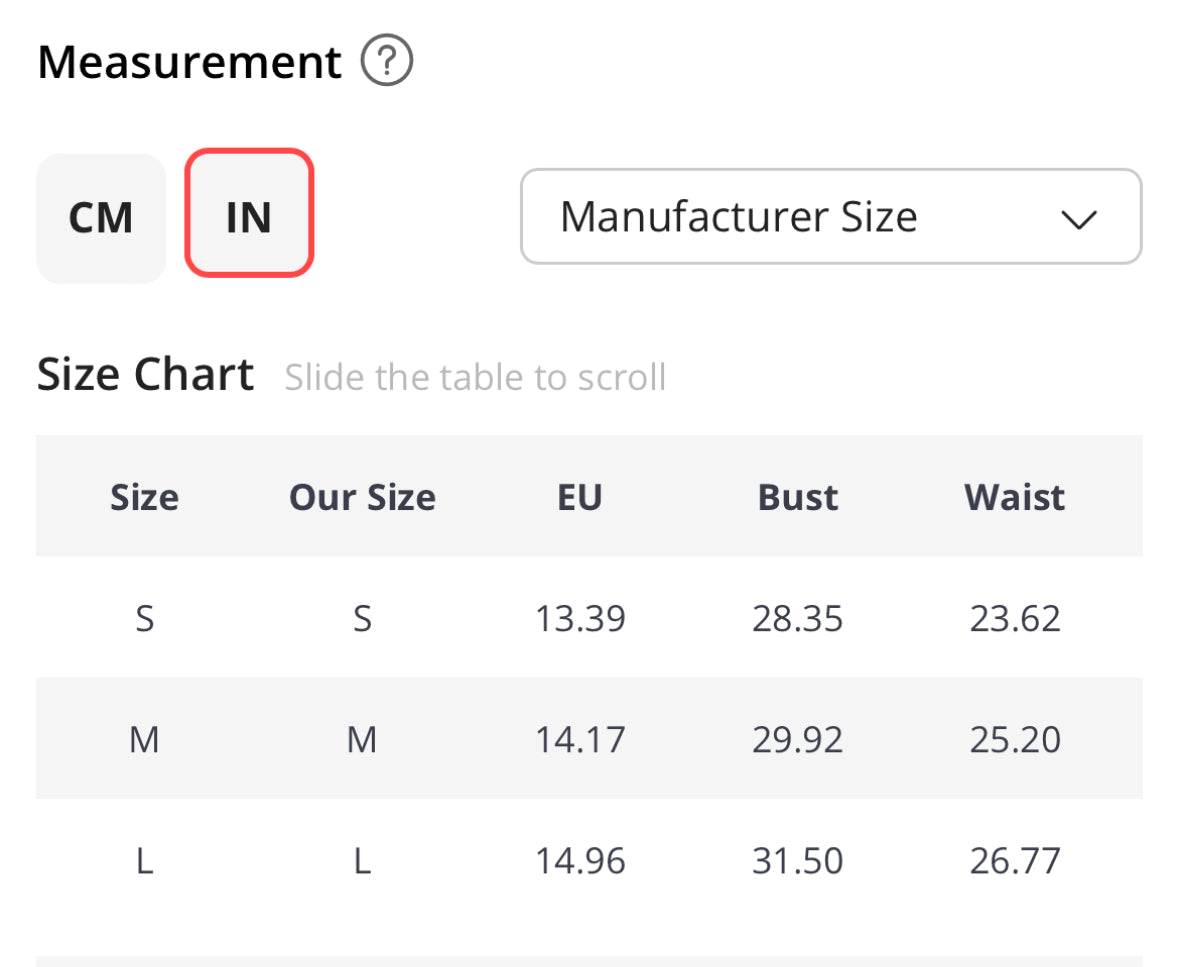Image resolution: width=1179 pixels, height=967 pixels.
Task: Click the 14.96 EU value
Action: coord(580,861)
